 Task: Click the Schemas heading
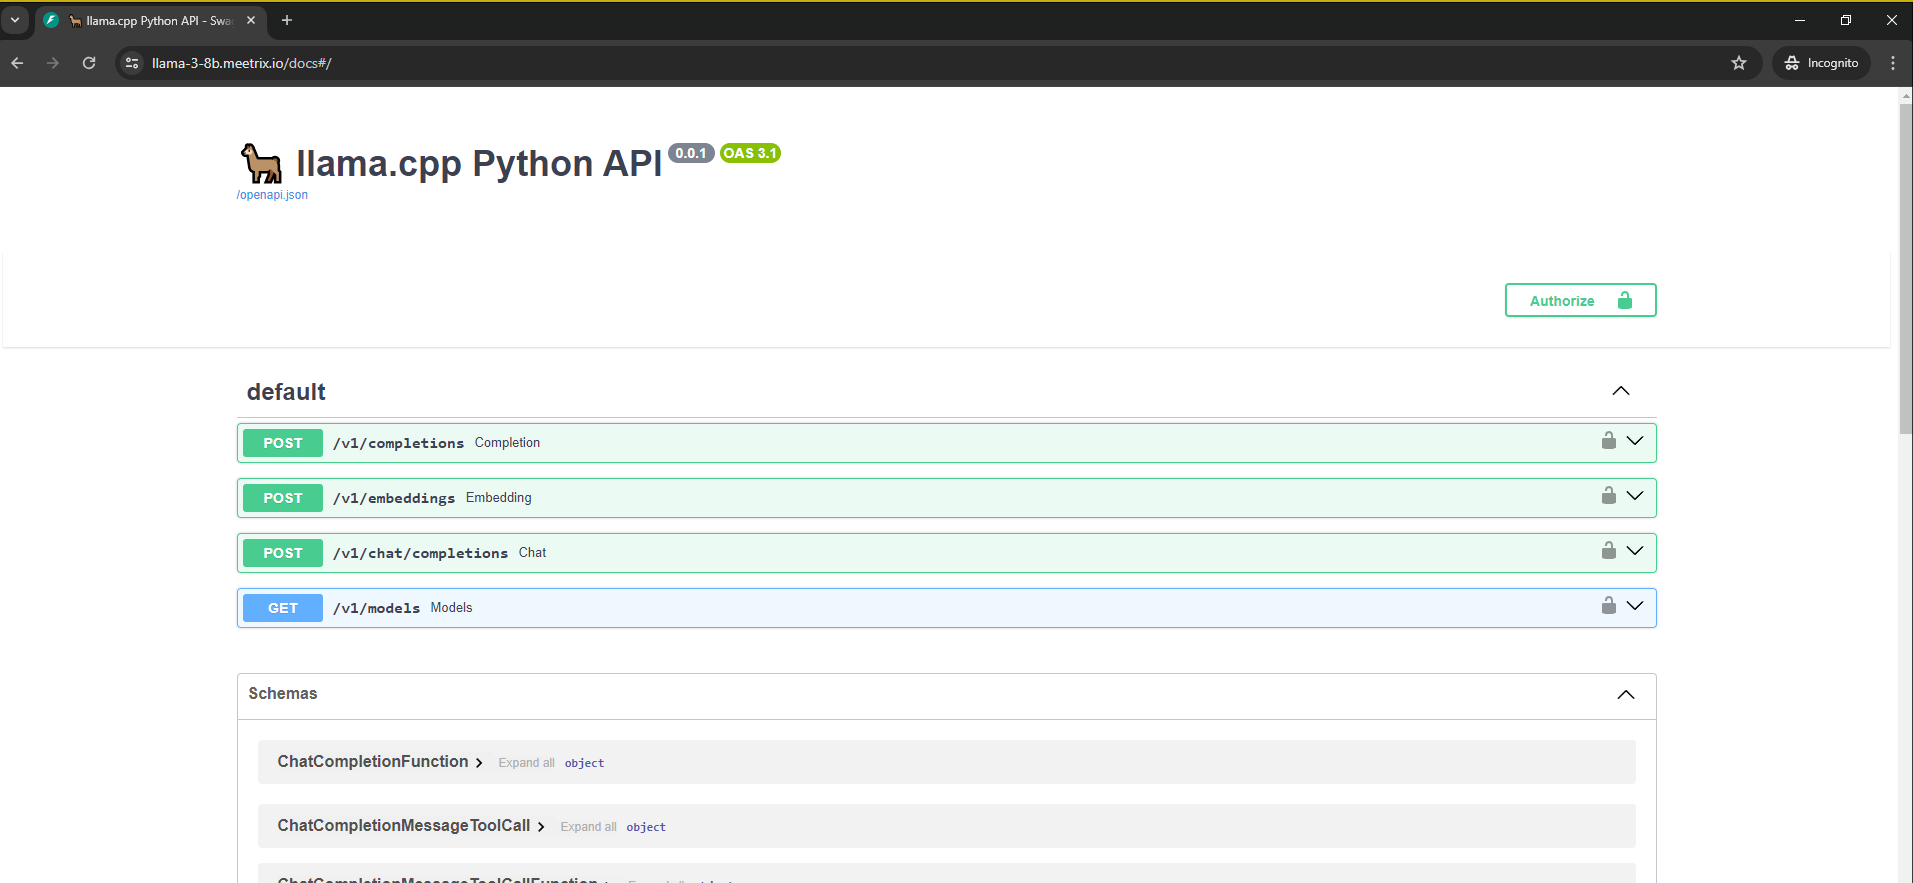pyautogui.click(x=283, y=693)
